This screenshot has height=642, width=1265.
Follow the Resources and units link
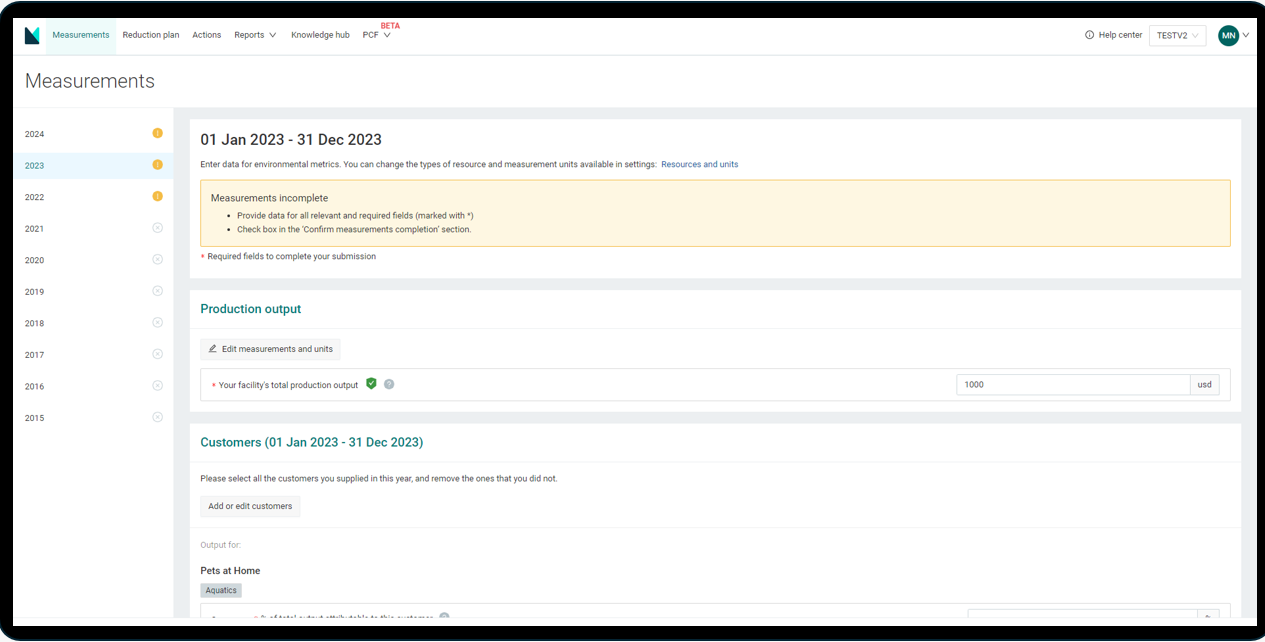[699, 164]
